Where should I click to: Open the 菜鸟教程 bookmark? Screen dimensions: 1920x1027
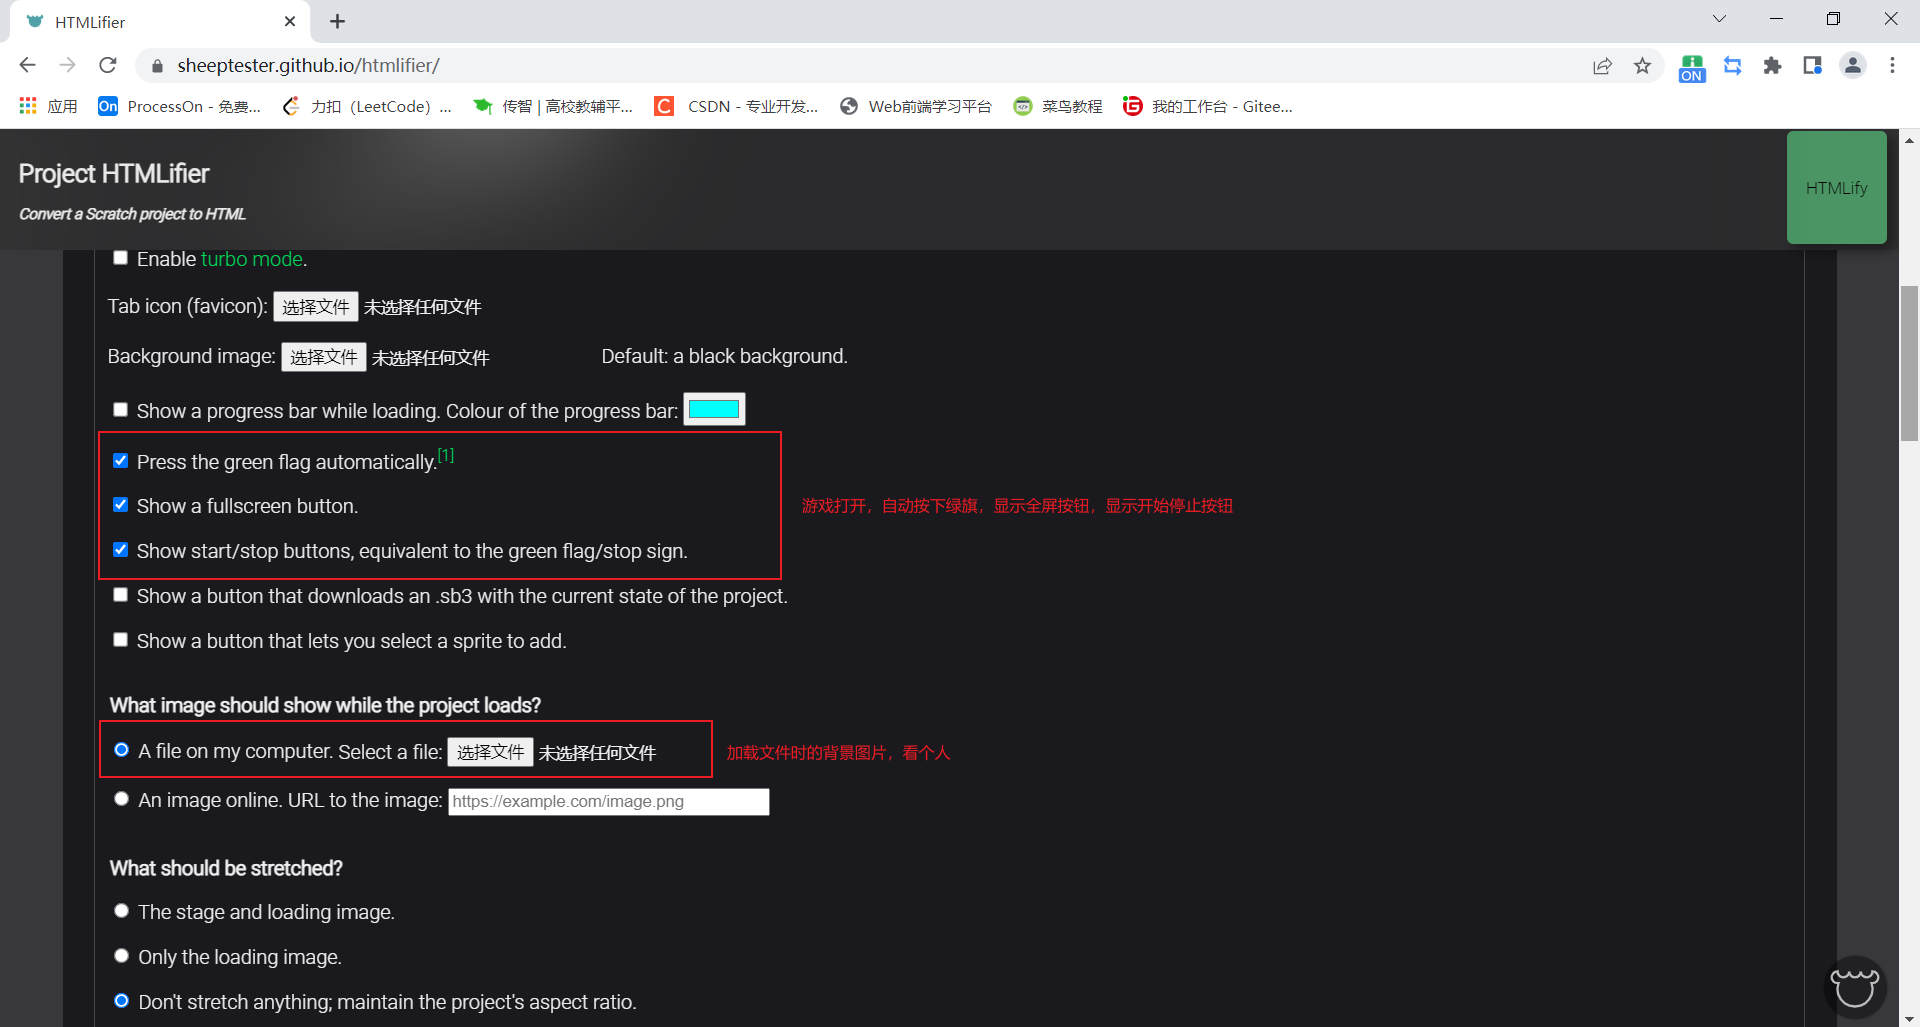click(x=1057, y=106)
